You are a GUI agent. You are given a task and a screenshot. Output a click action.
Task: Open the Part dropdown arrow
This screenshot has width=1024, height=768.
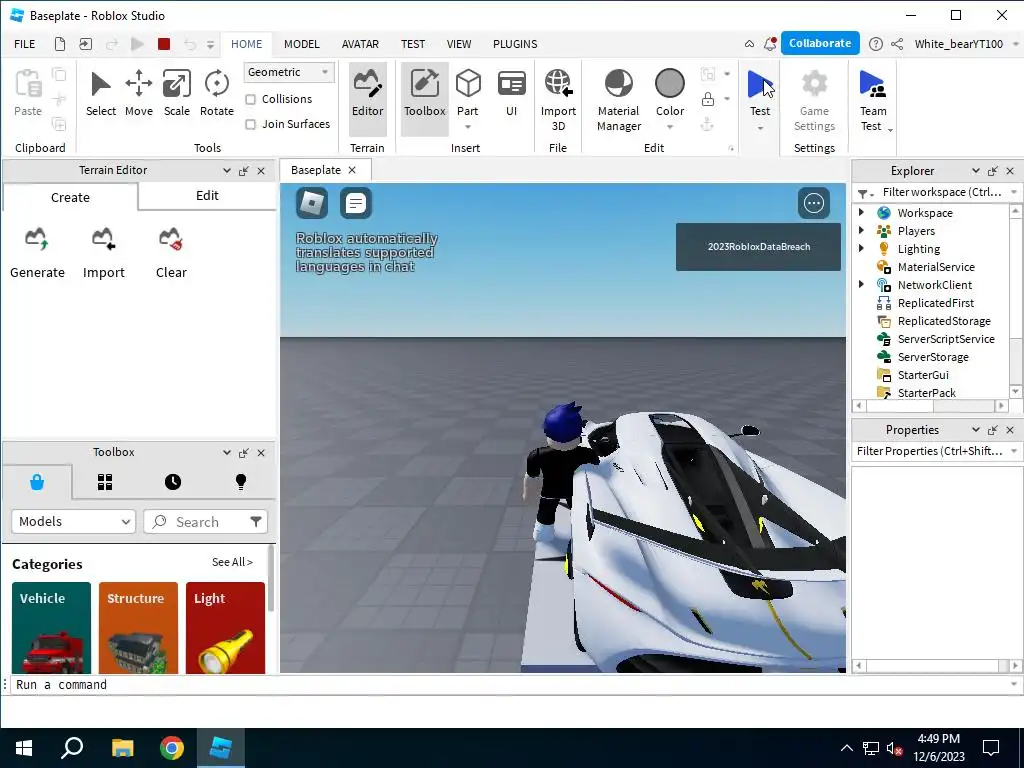click(x=468, y=127)
